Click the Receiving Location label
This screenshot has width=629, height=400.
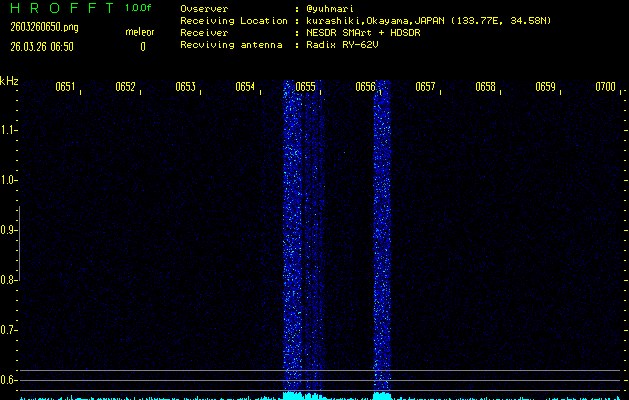pos(234,21)
